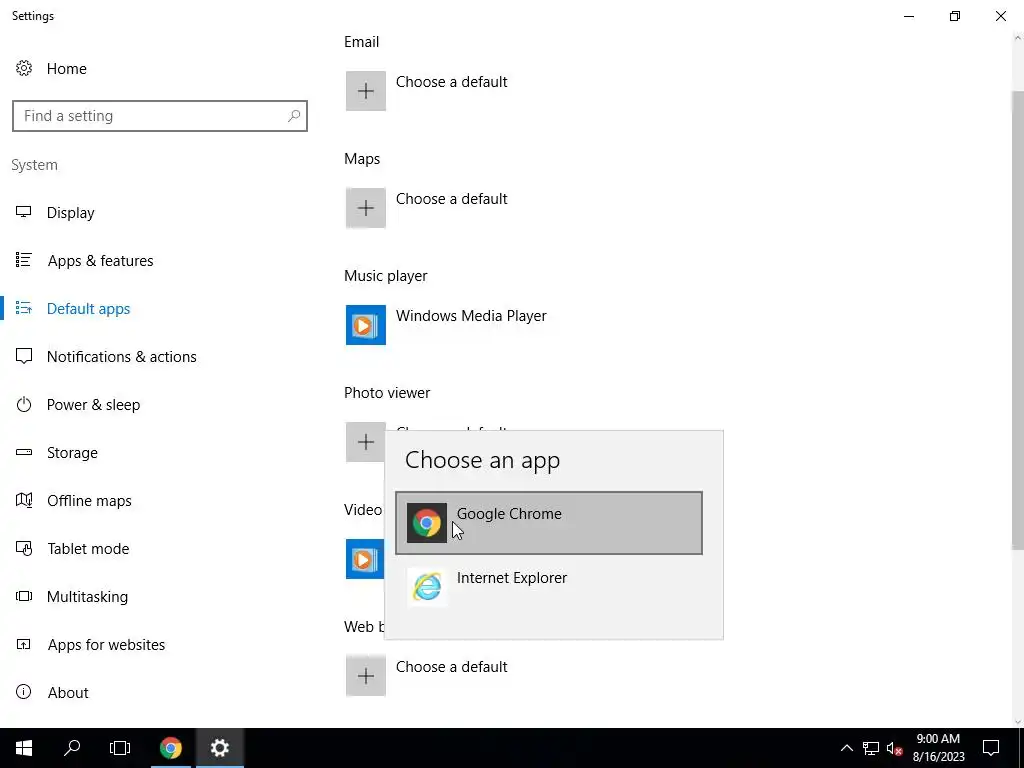Select Internet Explorer in app list
Screen dimensions: 1024x768
(x=549, y=586)
